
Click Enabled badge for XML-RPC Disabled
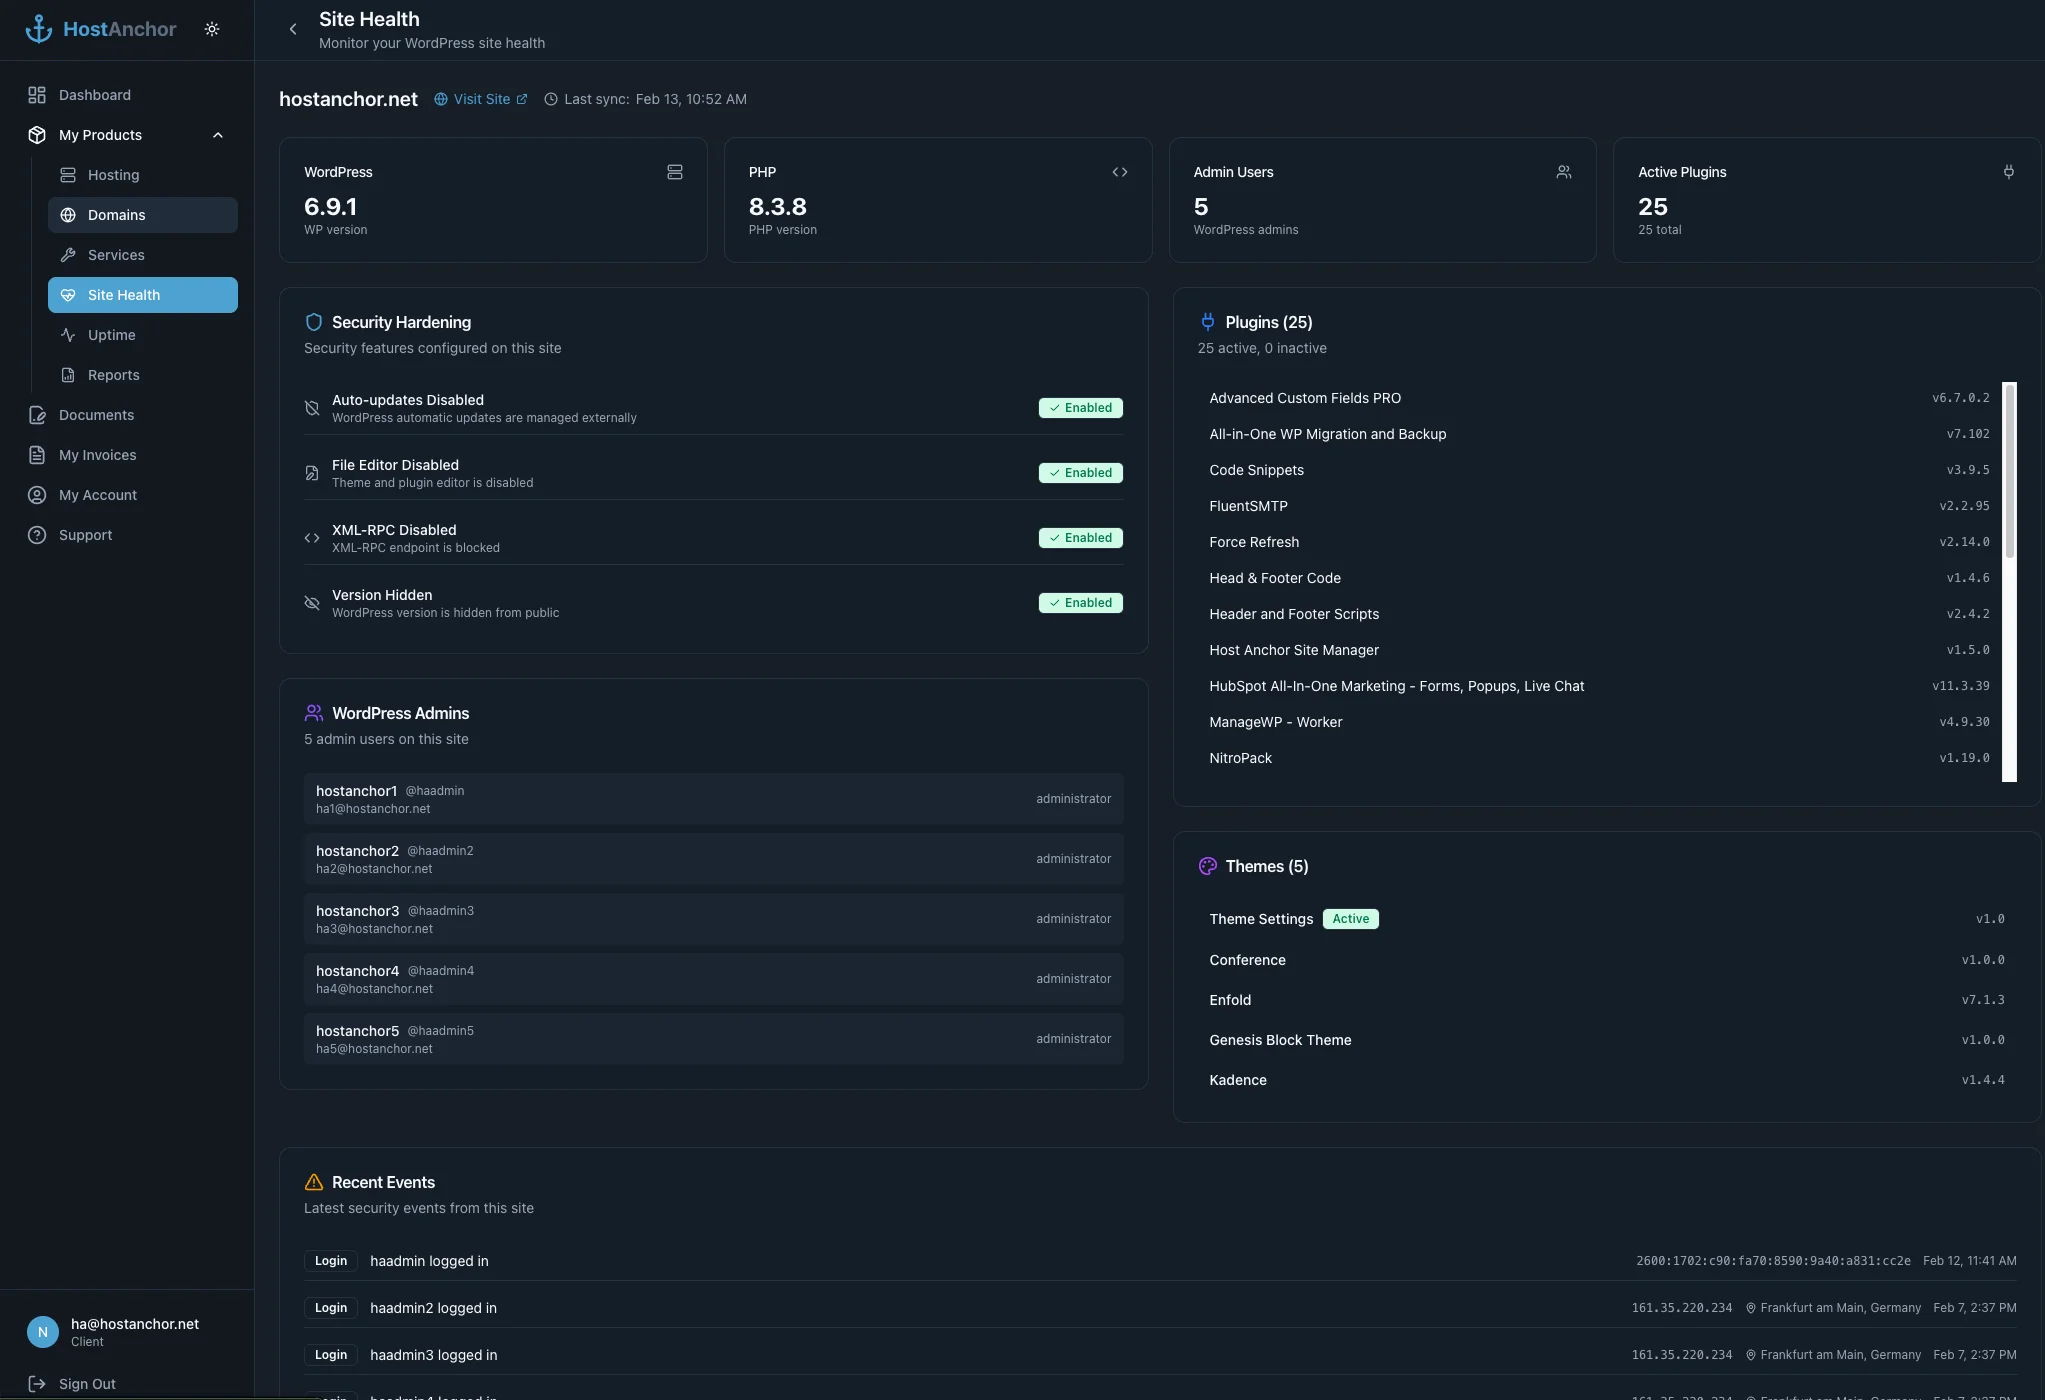click(1081, 538)
